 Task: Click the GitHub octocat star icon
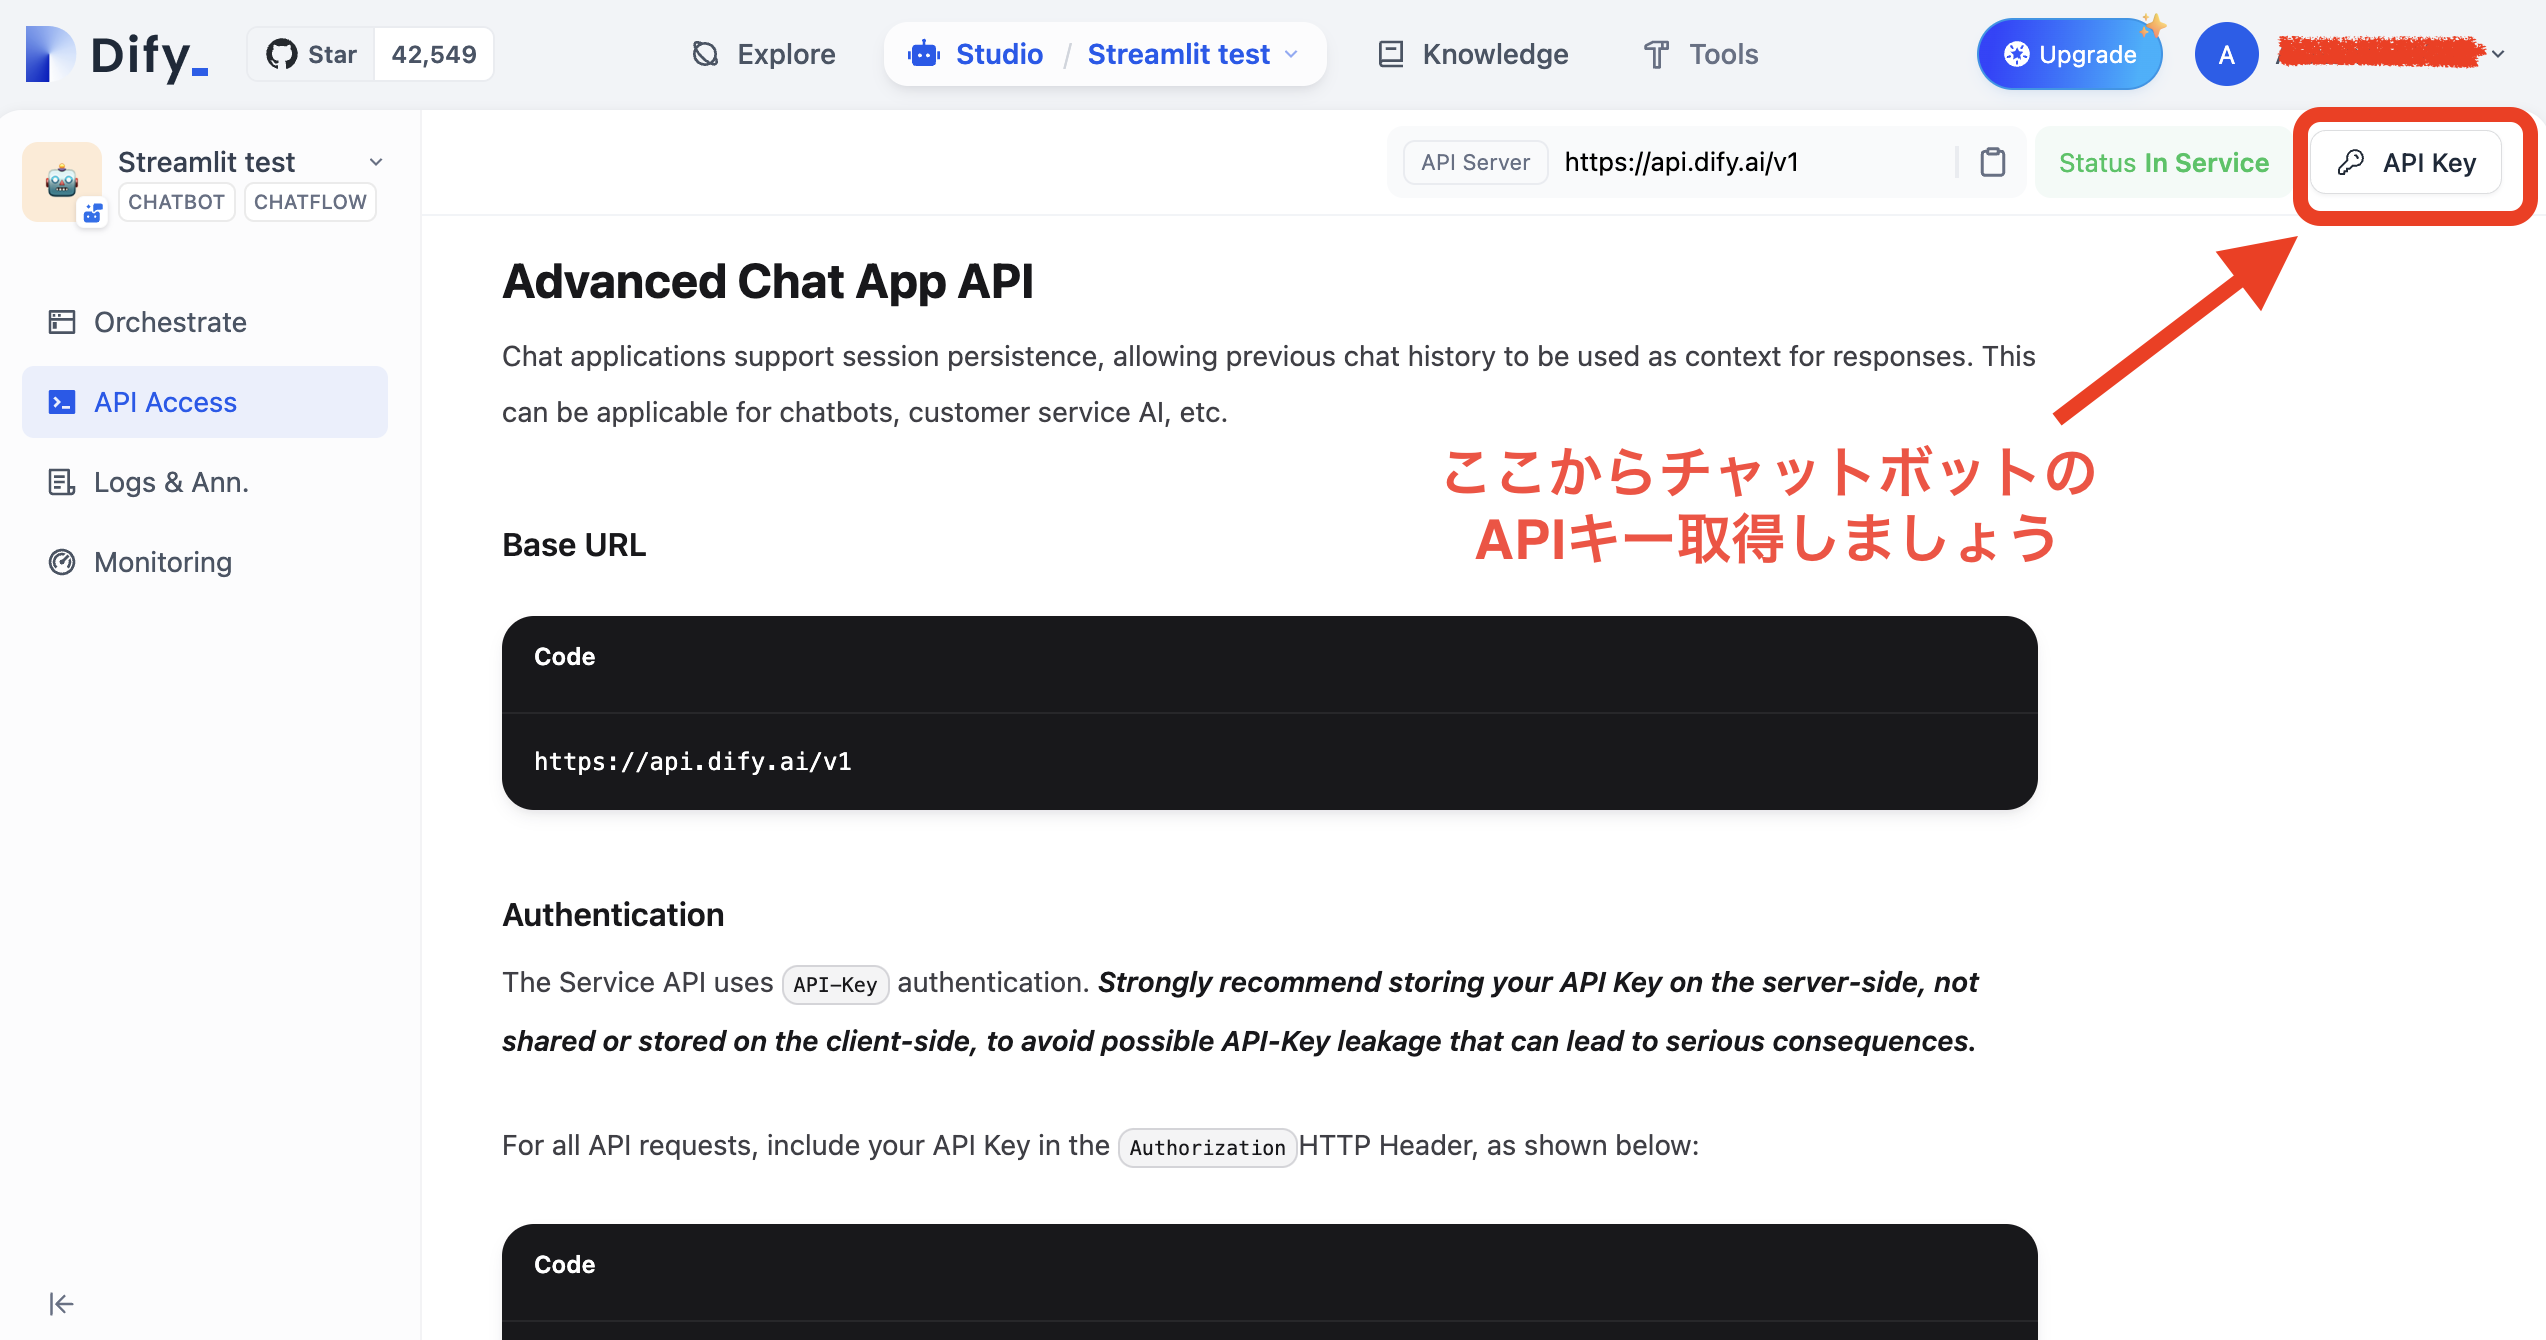(x=283, y=53)
